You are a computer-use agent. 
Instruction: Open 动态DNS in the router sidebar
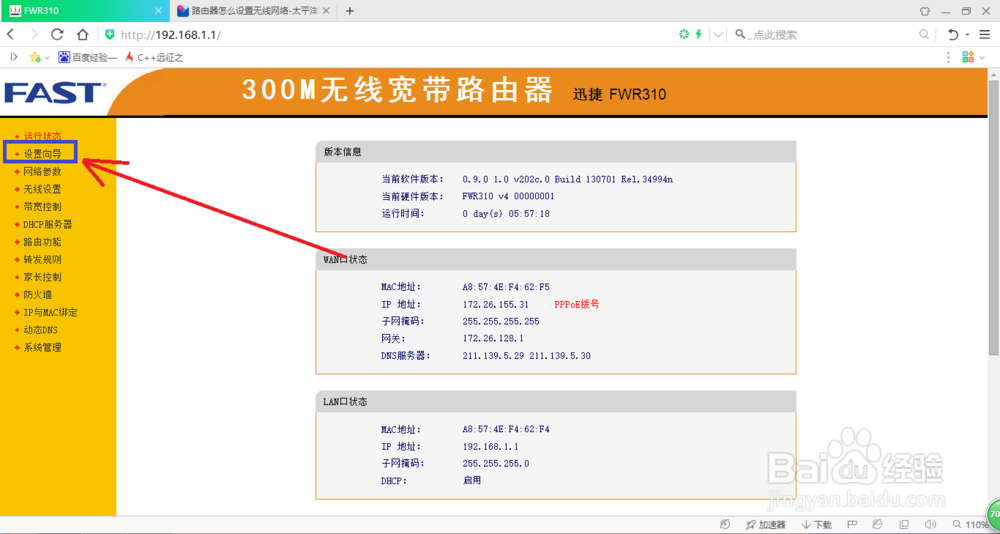click(x=40, y=330)
